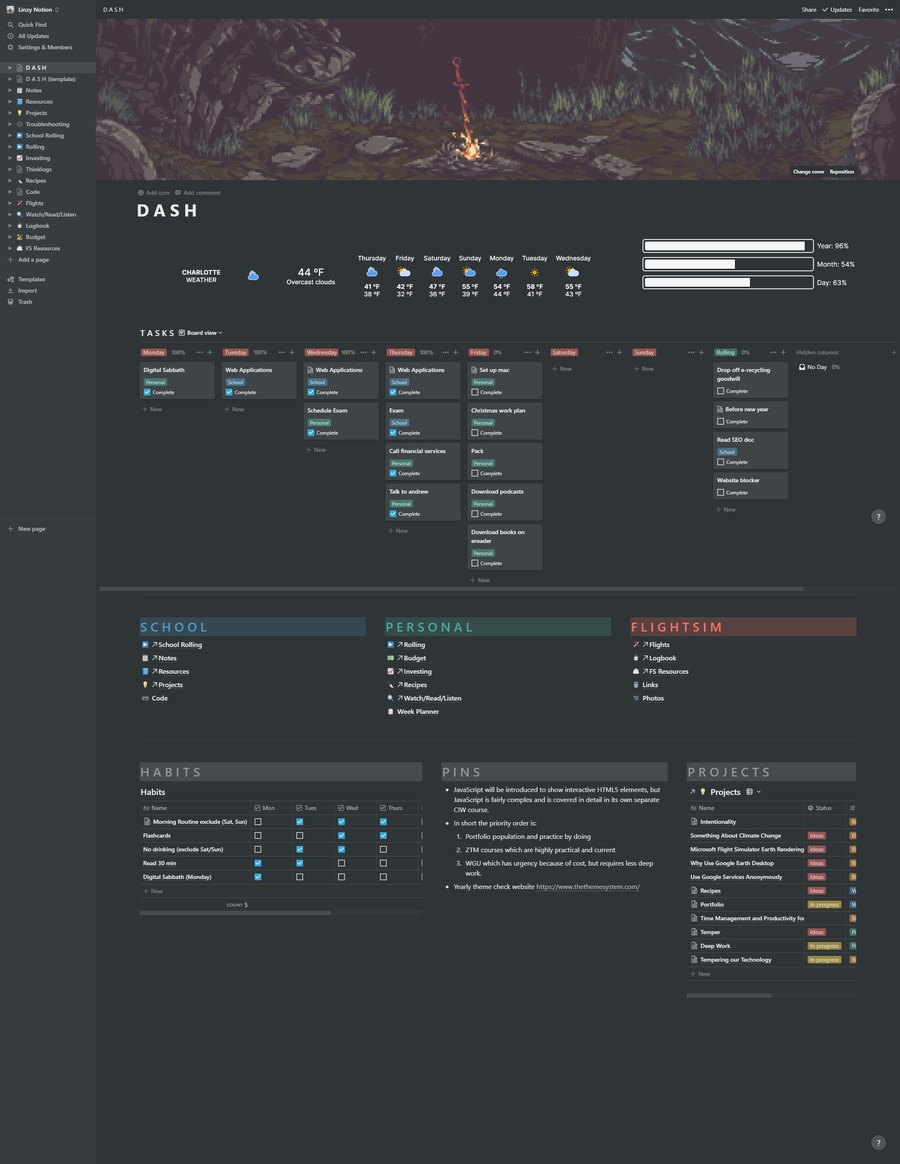This screenshot has width=900, height=1164.
Task: Open the Investing page in sidebar
Action: (x=37, y=158)
